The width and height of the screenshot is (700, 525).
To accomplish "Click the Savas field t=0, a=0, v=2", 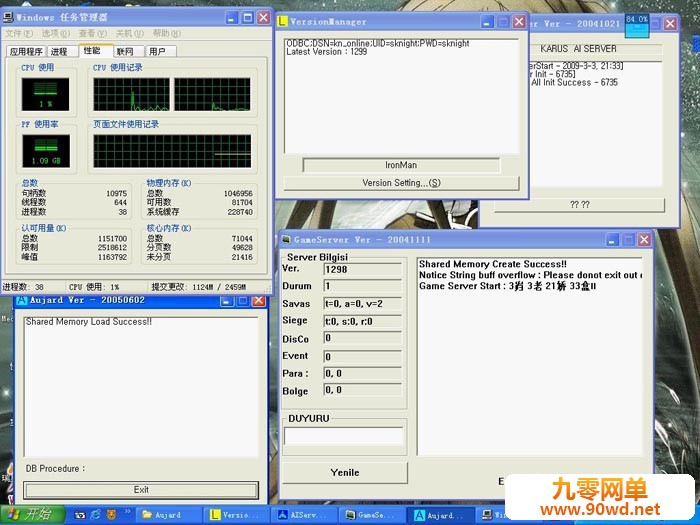I will click(362, 304).
